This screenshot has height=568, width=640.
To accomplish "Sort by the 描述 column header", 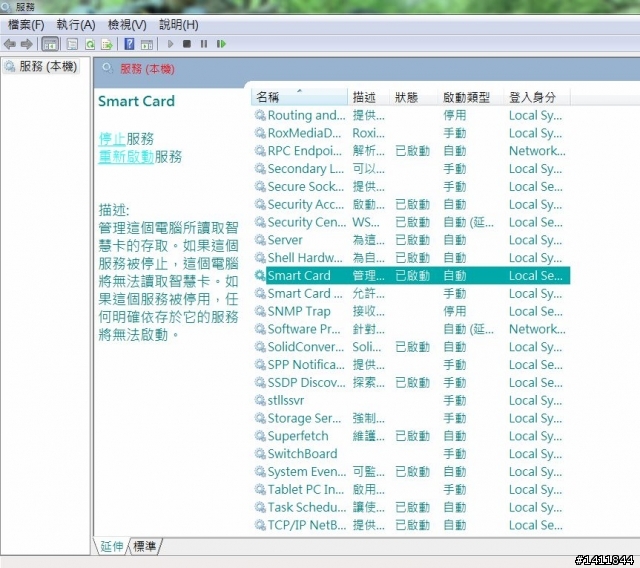I will coord(368,97).
